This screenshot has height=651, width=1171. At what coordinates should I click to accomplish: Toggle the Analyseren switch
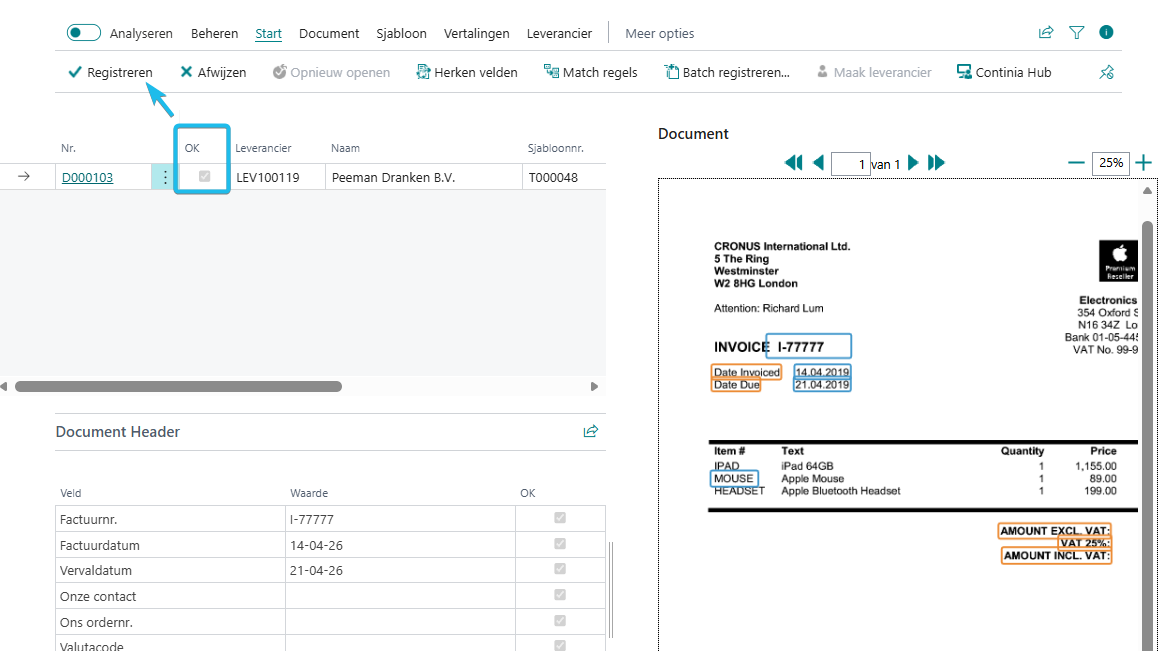pyautogui.click(x=84, y=33)
